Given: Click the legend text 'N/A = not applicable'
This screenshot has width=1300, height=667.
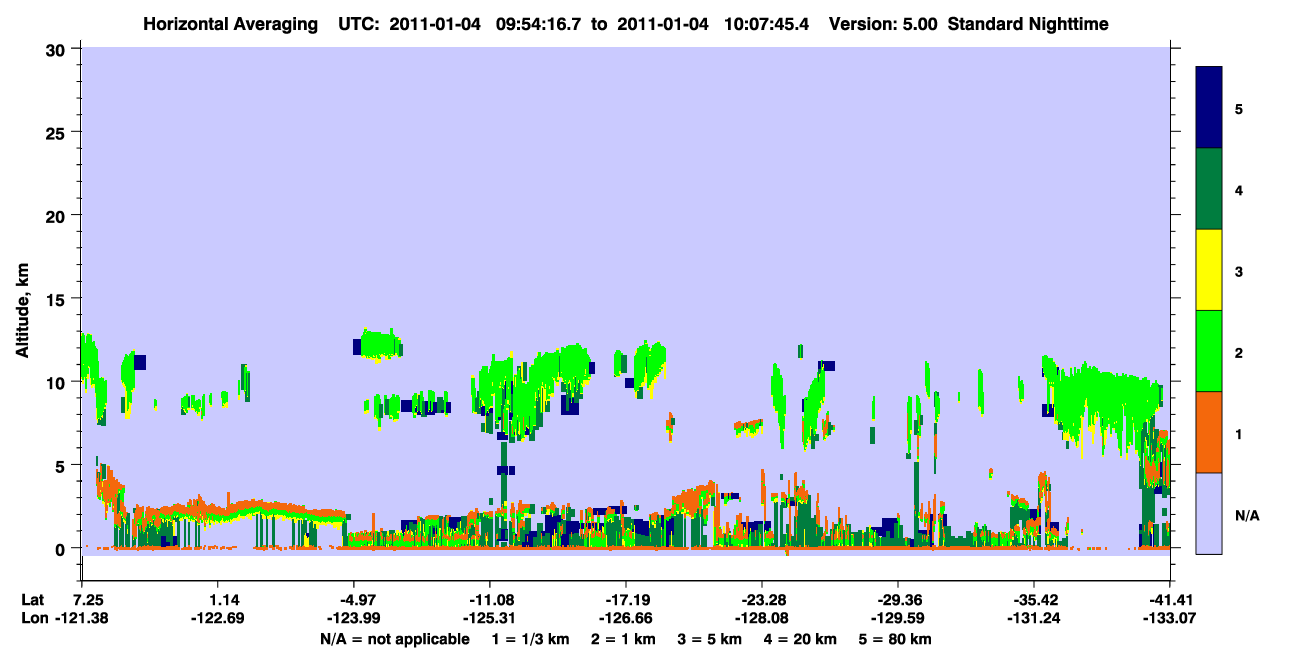Looking at the screenshot, I should click(394, 639).
